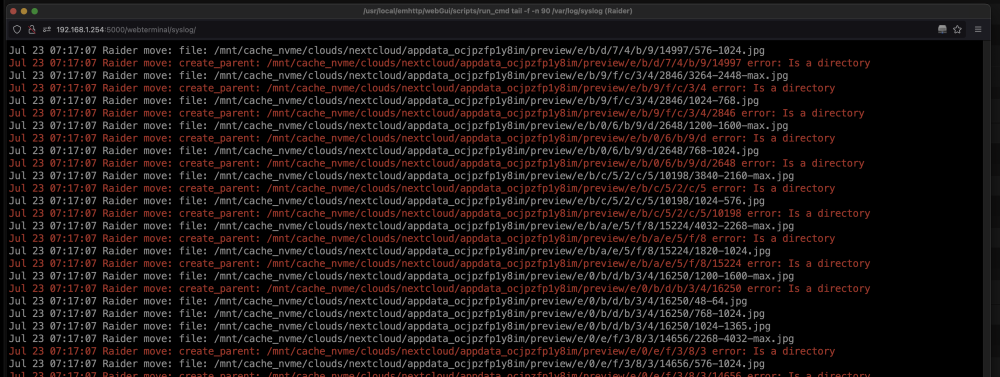
Task: Click the log line ending '10198/3840-2160-max.jpg'
Action: 402,176
